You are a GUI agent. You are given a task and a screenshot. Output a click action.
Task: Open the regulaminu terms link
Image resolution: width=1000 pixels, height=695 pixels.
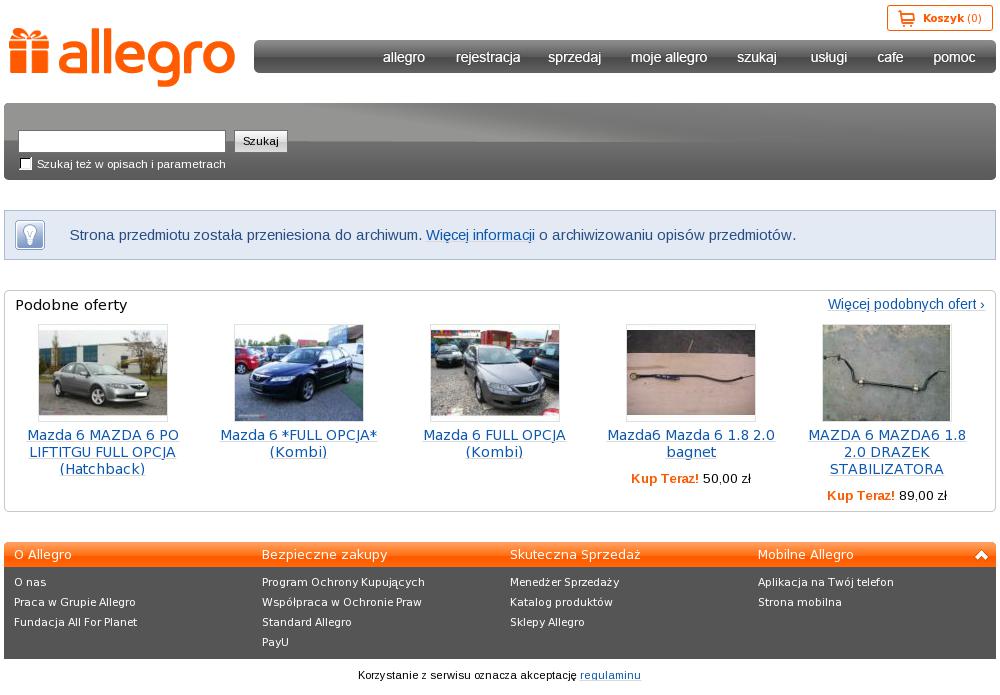coord(610,675)
